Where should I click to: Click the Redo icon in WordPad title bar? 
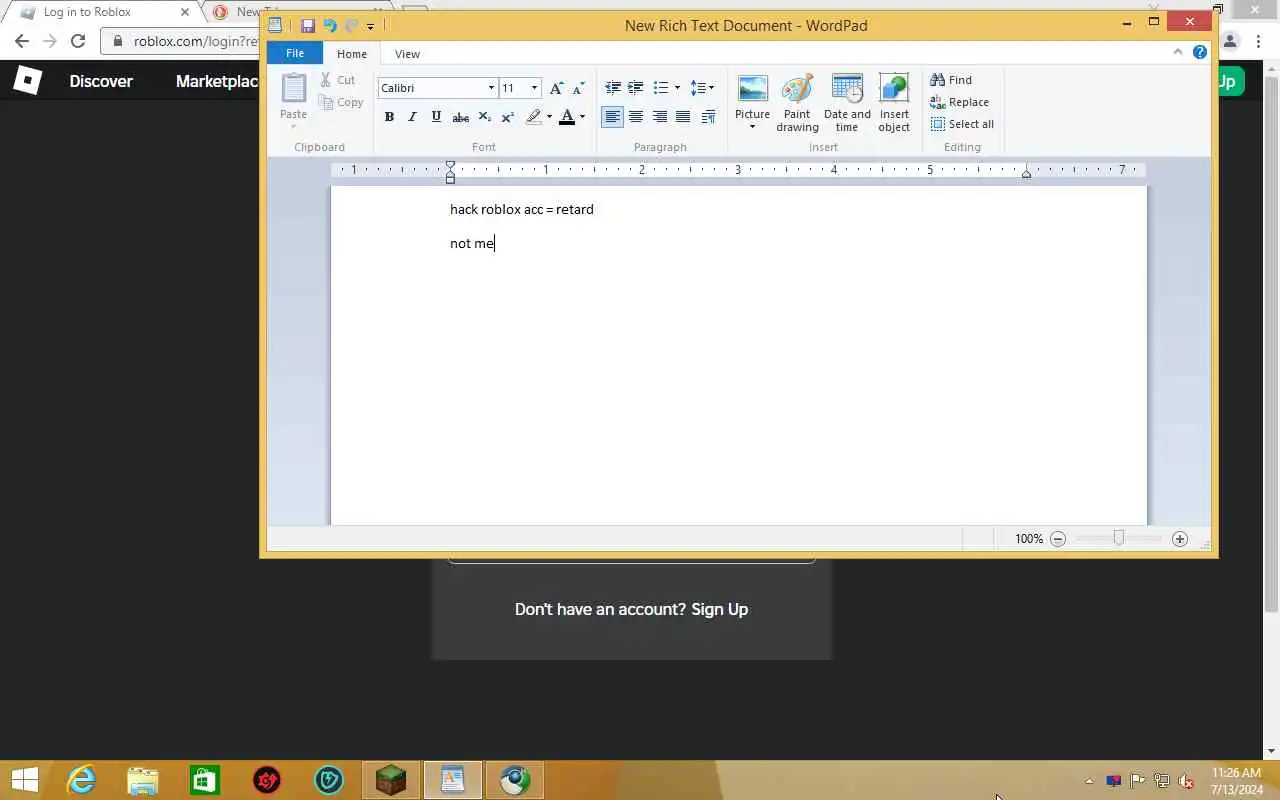[350, 25]
